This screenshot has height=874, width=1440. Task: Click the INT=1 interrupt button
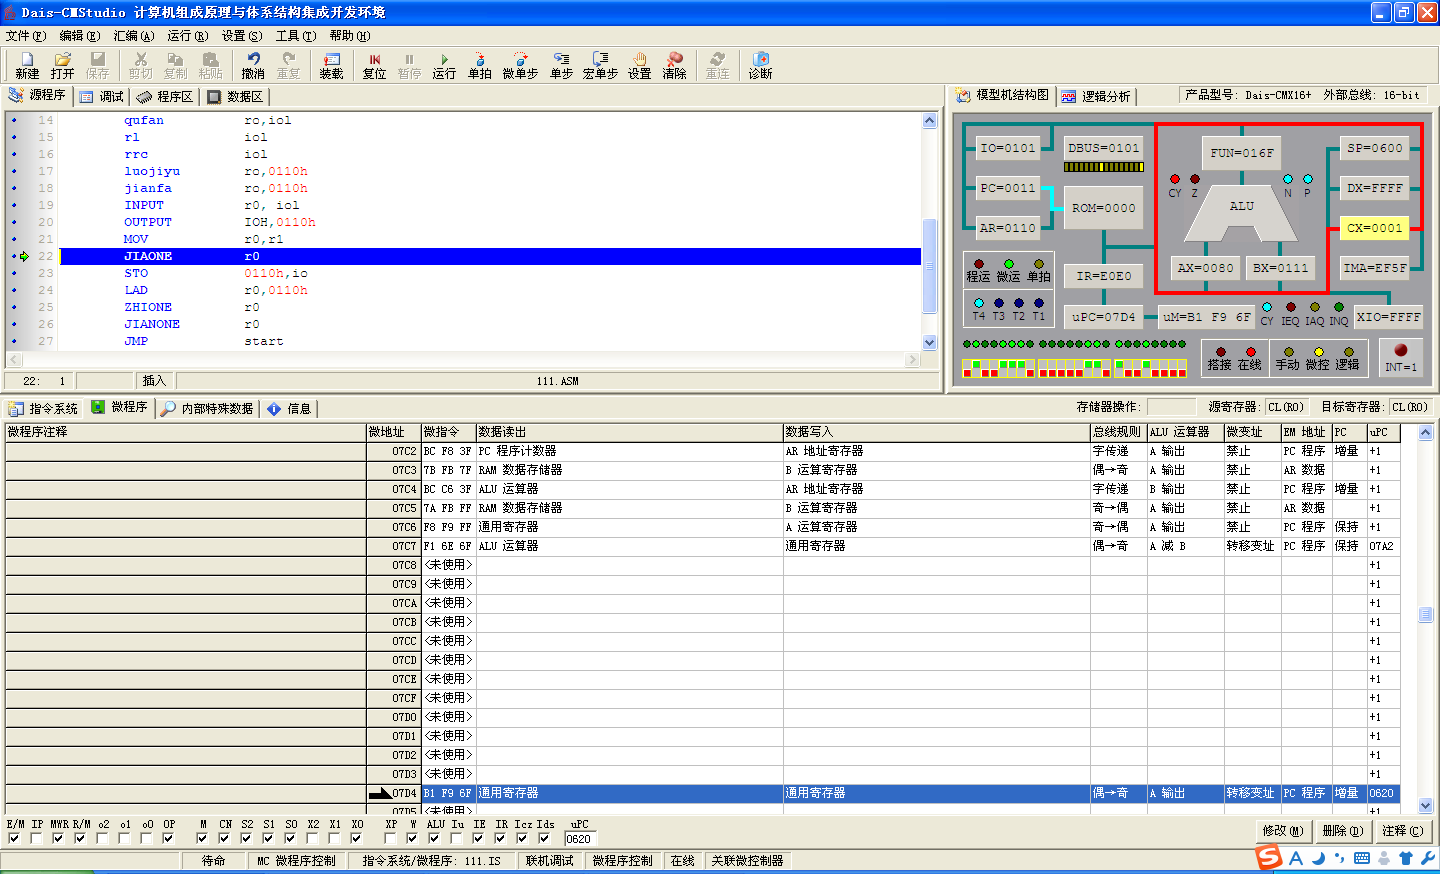(x=1400, y=357)
